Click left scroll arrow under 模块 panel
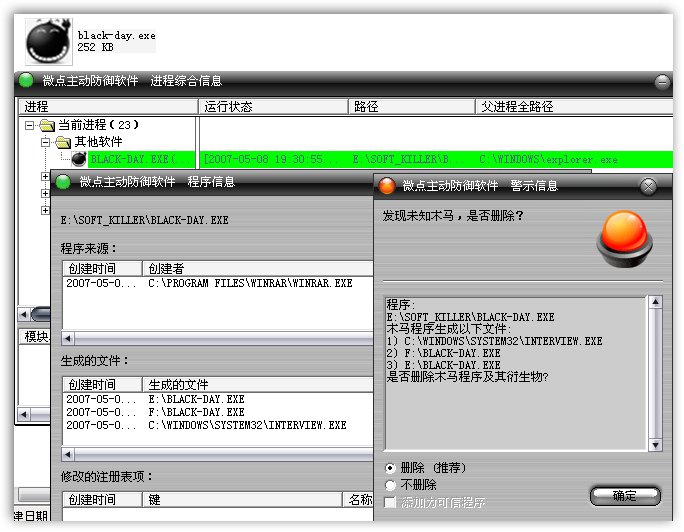This screenshot has height=532, width=684. coord(24,414)
